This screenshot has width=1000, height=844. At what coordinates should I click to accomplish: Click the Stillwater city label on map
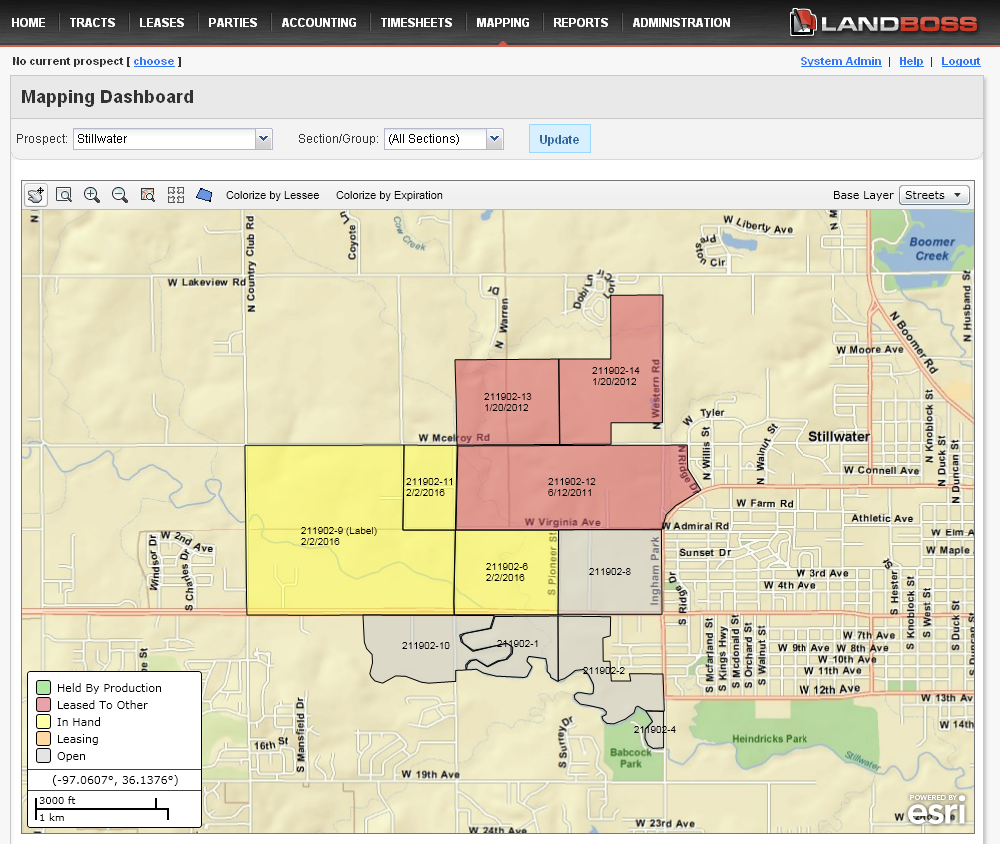[x=839, y=437]
